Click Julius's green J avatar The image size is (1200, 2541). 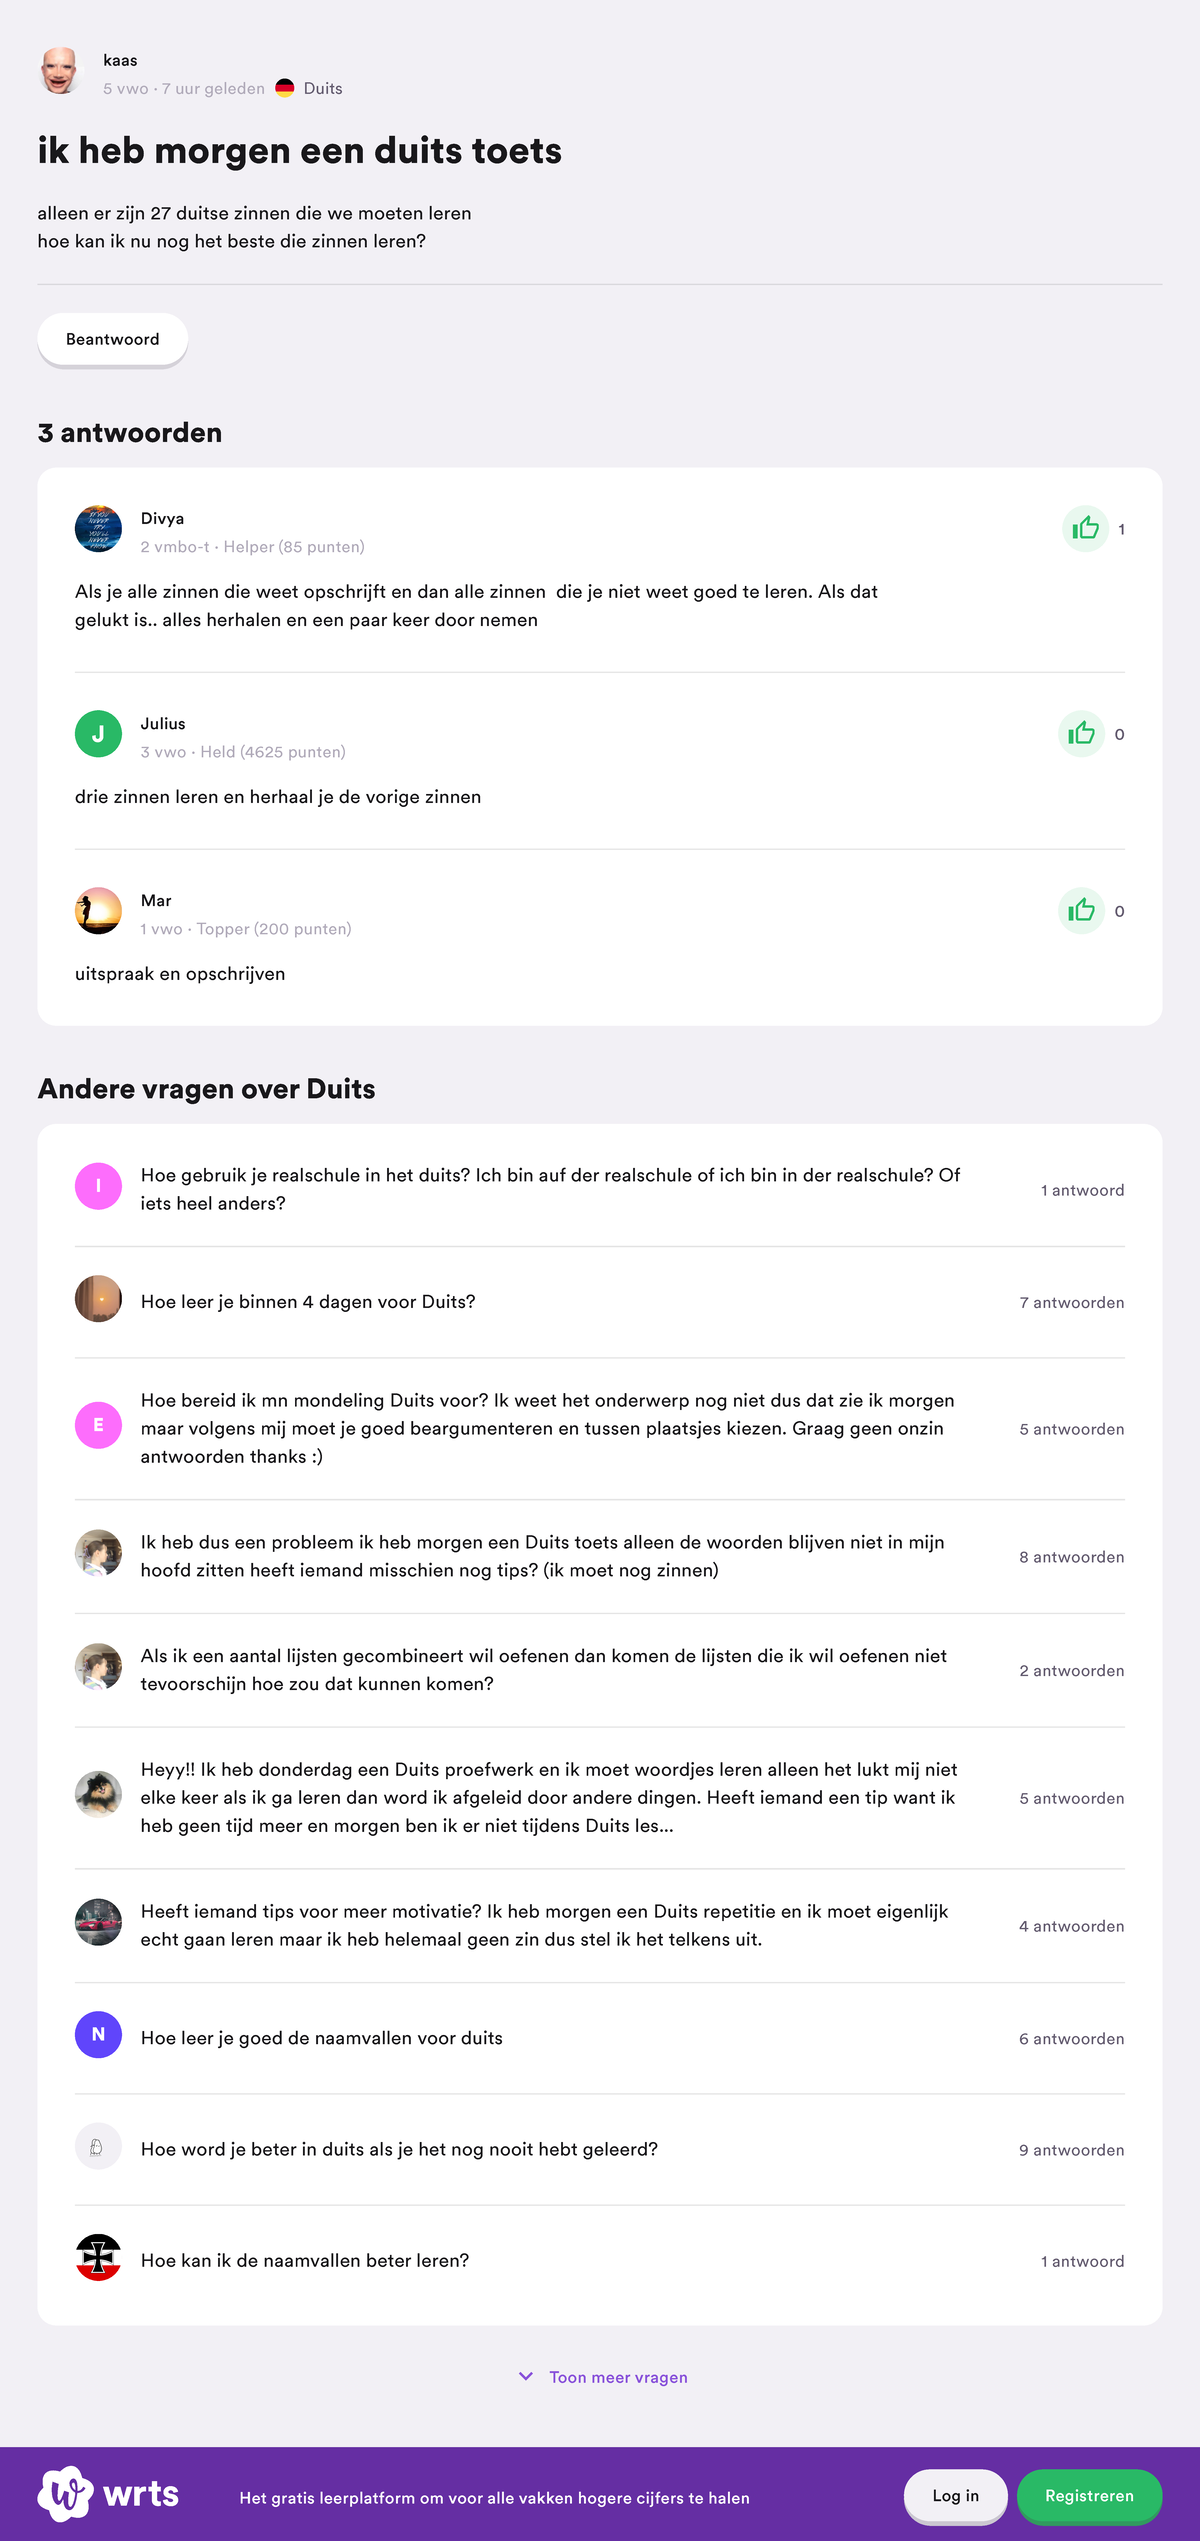click(98, 734)
